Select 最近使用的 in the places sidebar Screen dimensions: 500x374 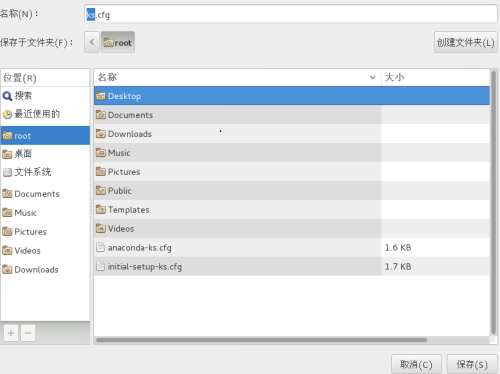tap(45, 114)
